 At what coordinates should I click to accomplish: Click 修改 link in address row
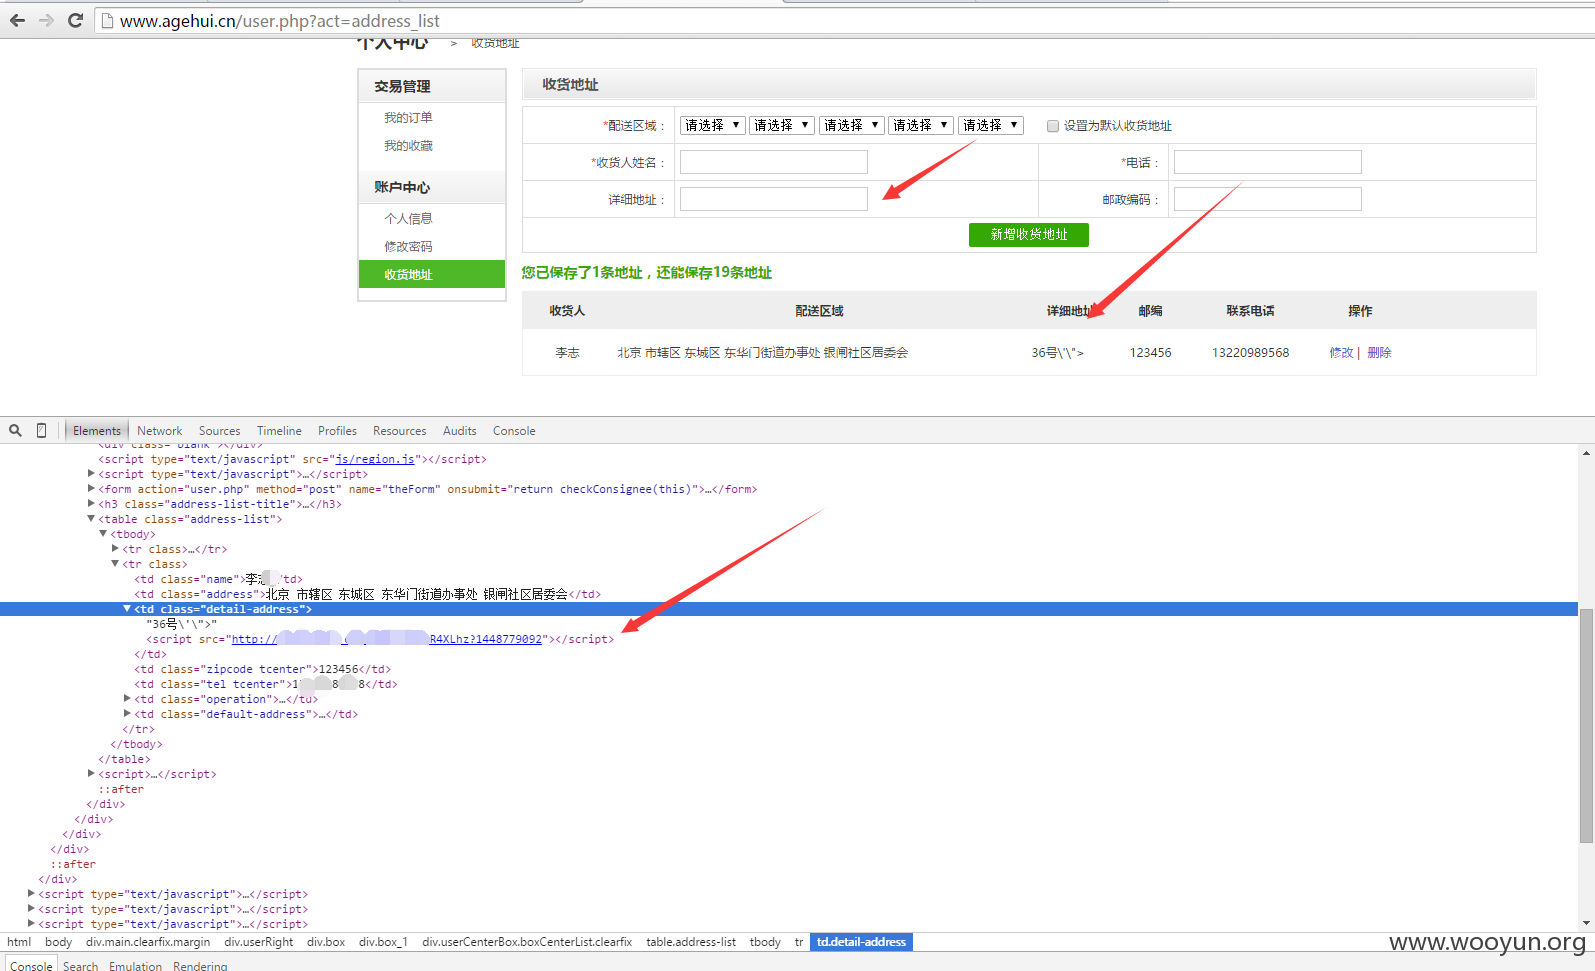pos(1341,353)
